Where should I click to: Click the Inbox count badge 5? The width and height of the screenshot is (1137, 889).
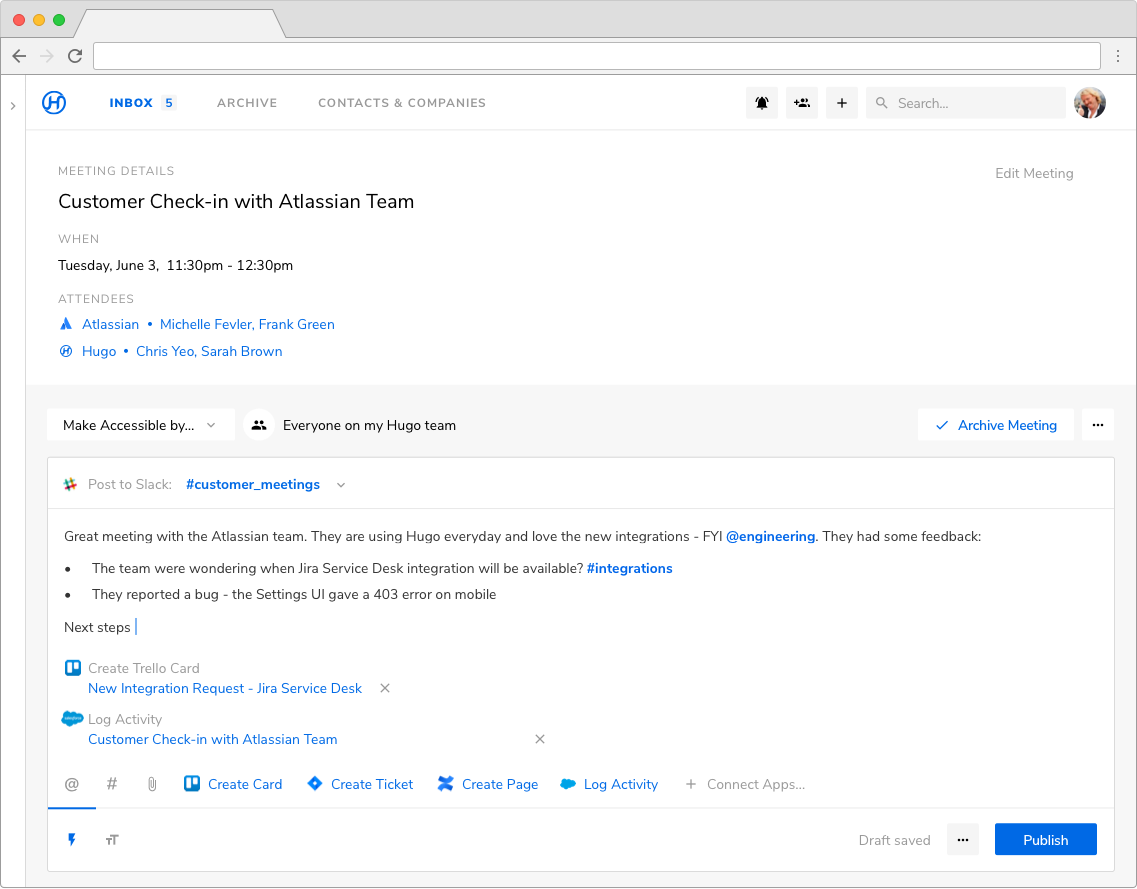169,103
